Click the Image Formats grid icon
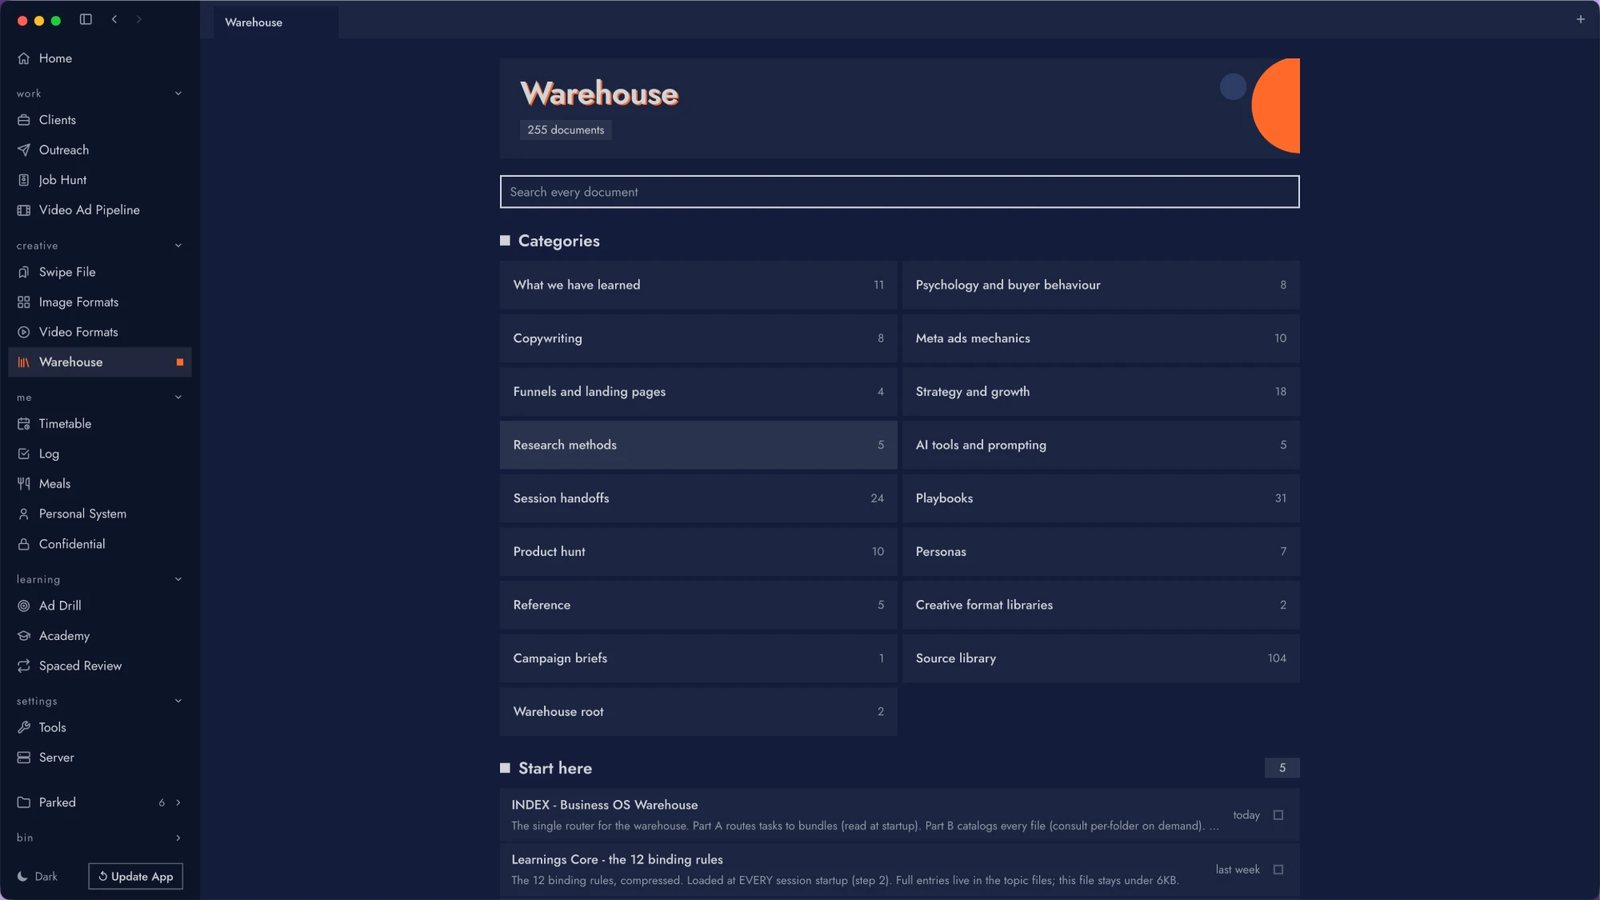1600x900 pixels. tap(24, 302)
